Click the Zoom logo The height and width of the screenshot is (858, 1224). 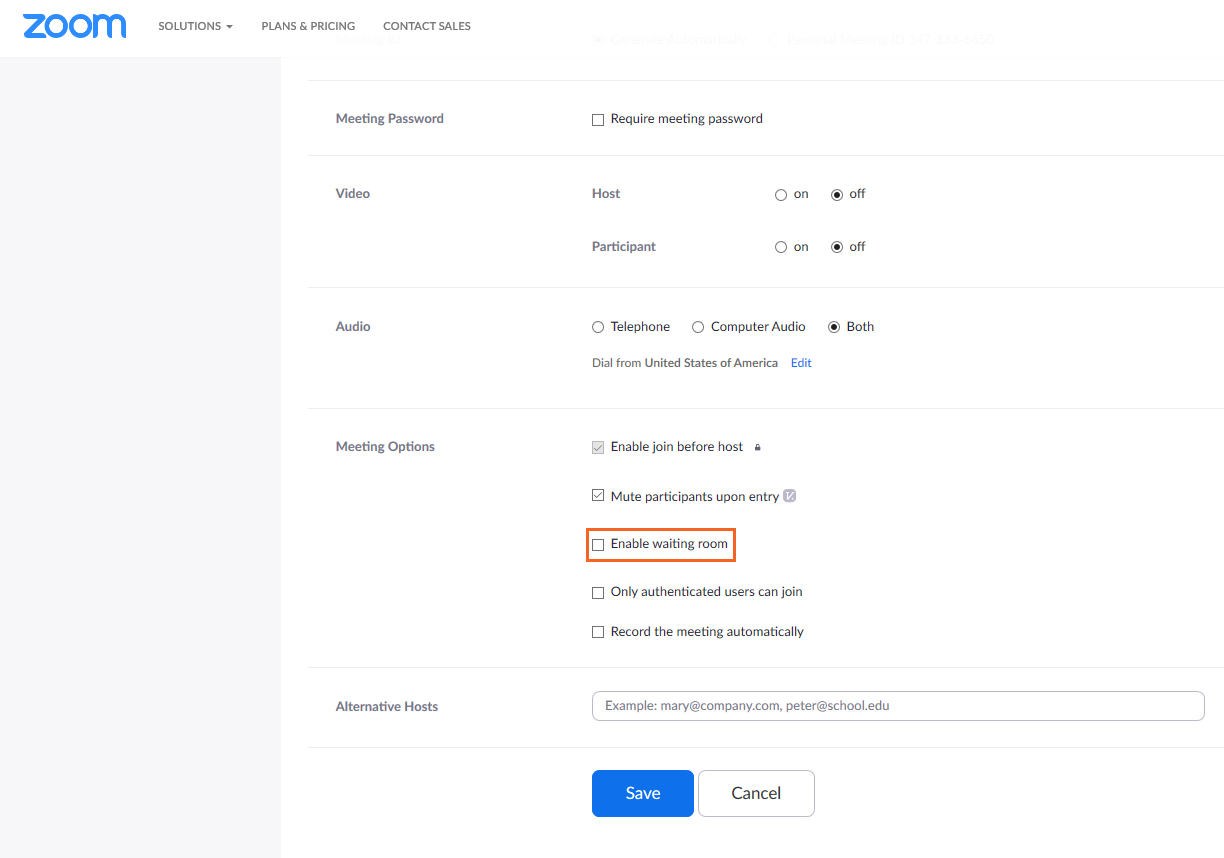coord(74,26)
